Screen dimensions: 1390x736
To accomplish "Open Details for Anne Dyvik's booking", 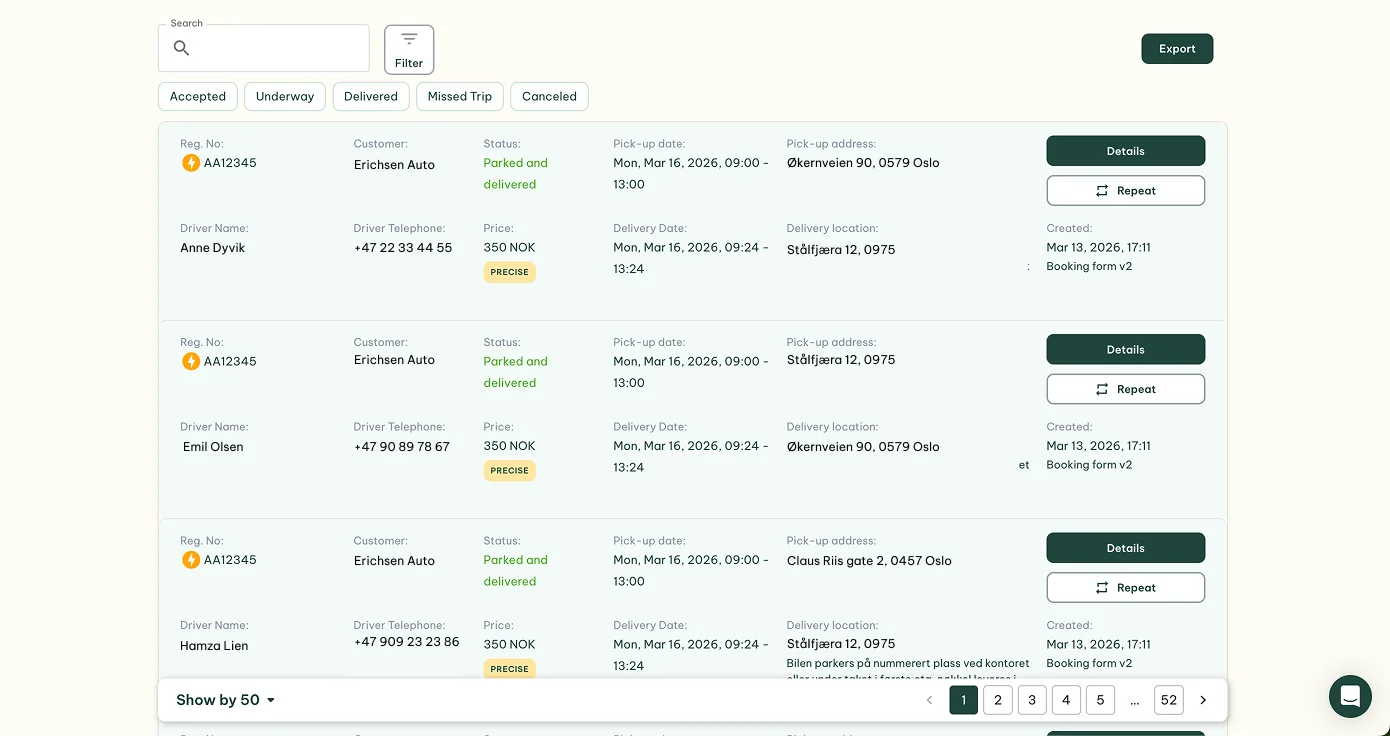I will [x=1126, y=151].
